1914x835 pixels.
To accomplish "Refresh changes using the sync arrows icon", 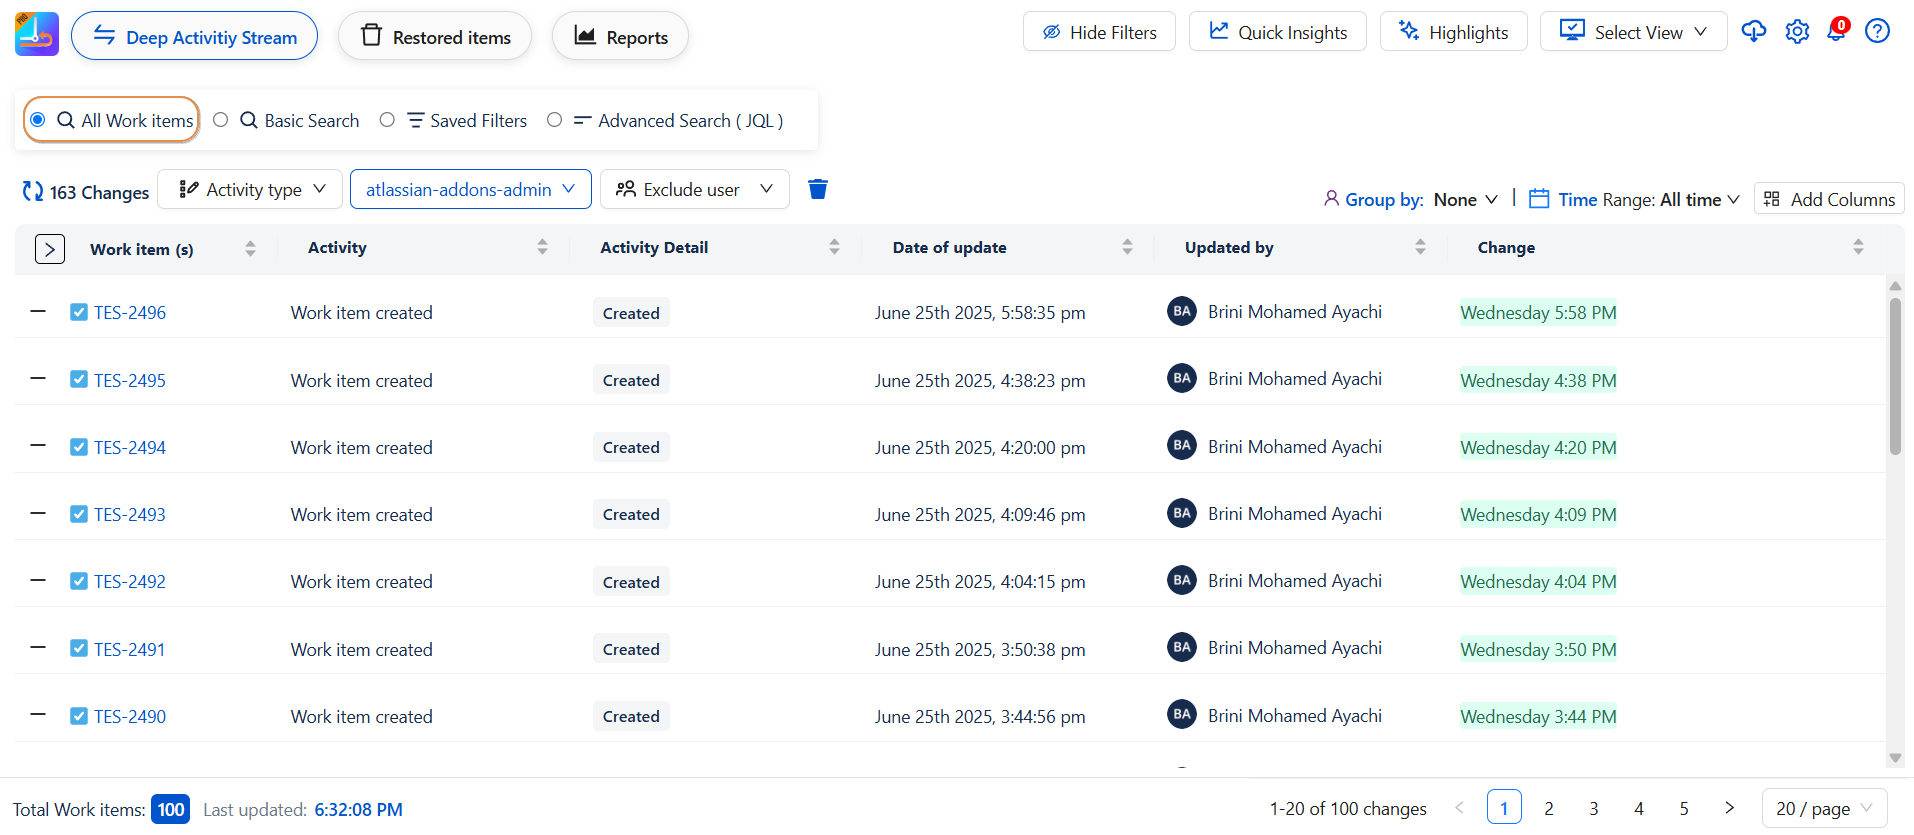I will (x=33, y=191).
